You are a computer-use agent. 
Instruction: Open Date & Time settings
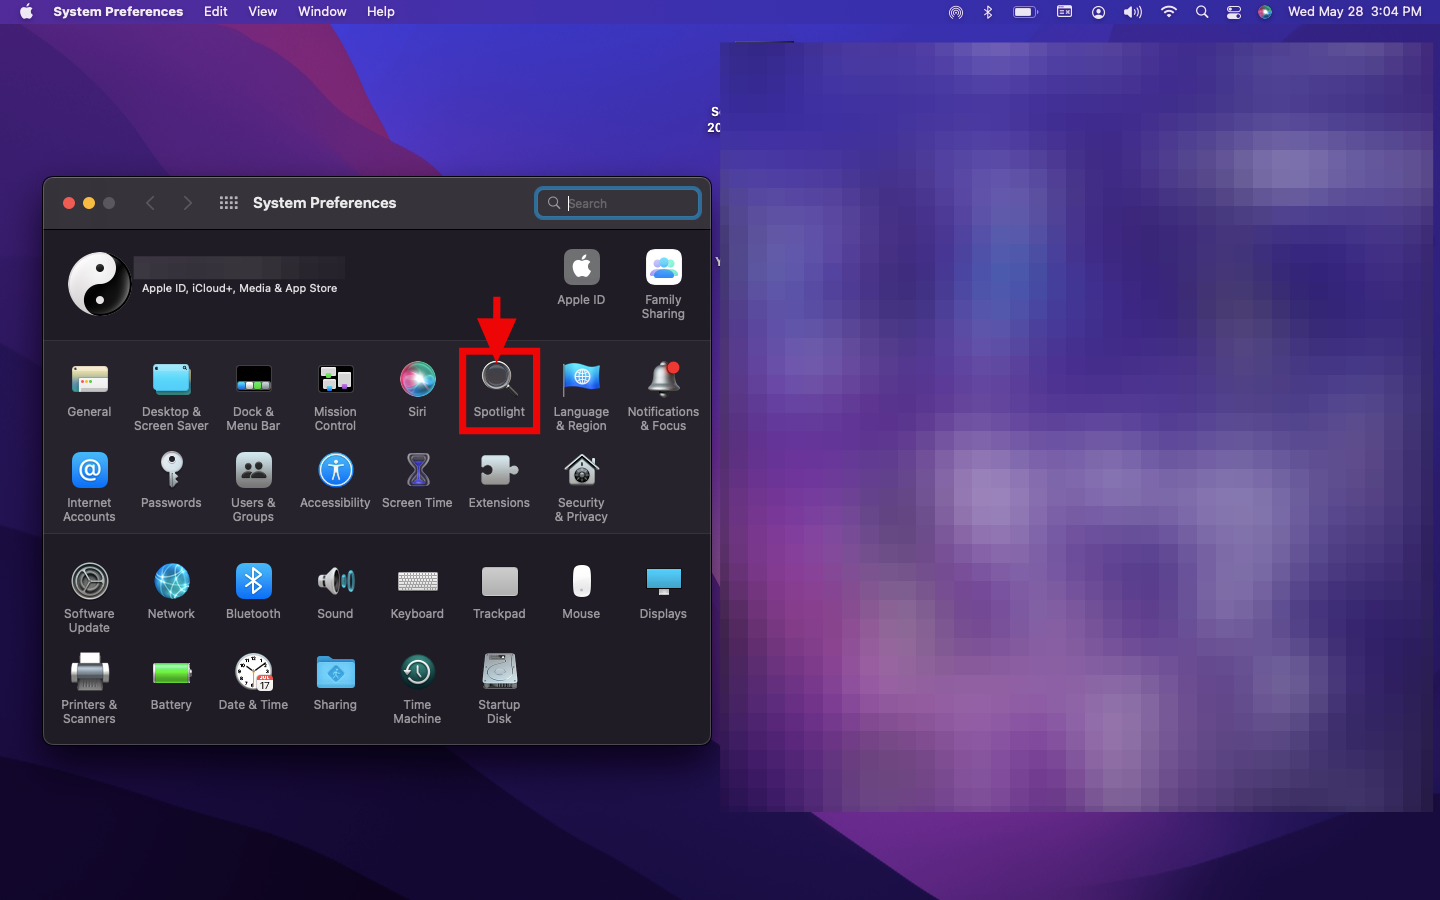tap(253, 684)
